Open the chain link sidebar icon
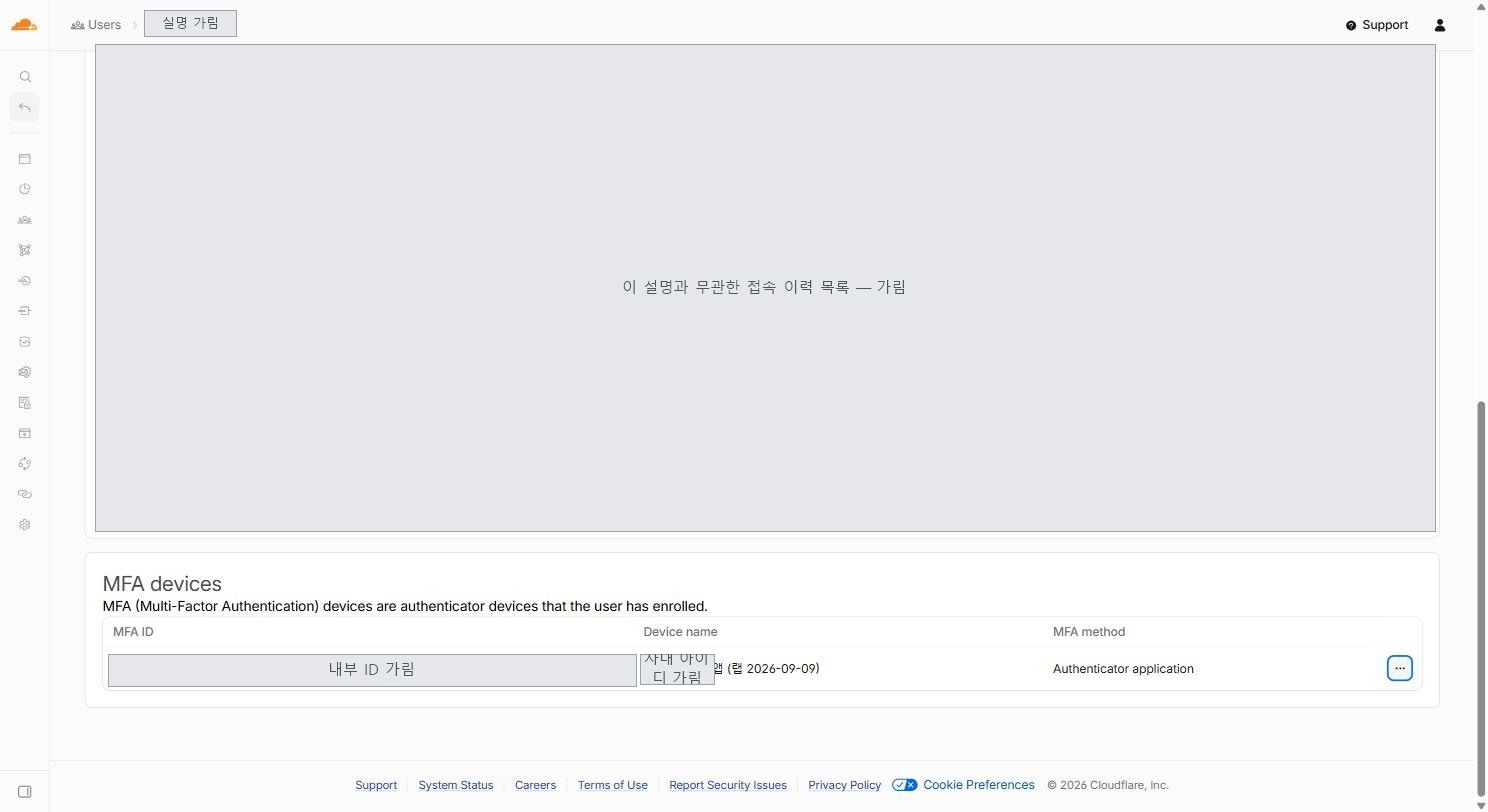Image resolution: width=1488 pixels, height=812 pixels. pos(25,494)
